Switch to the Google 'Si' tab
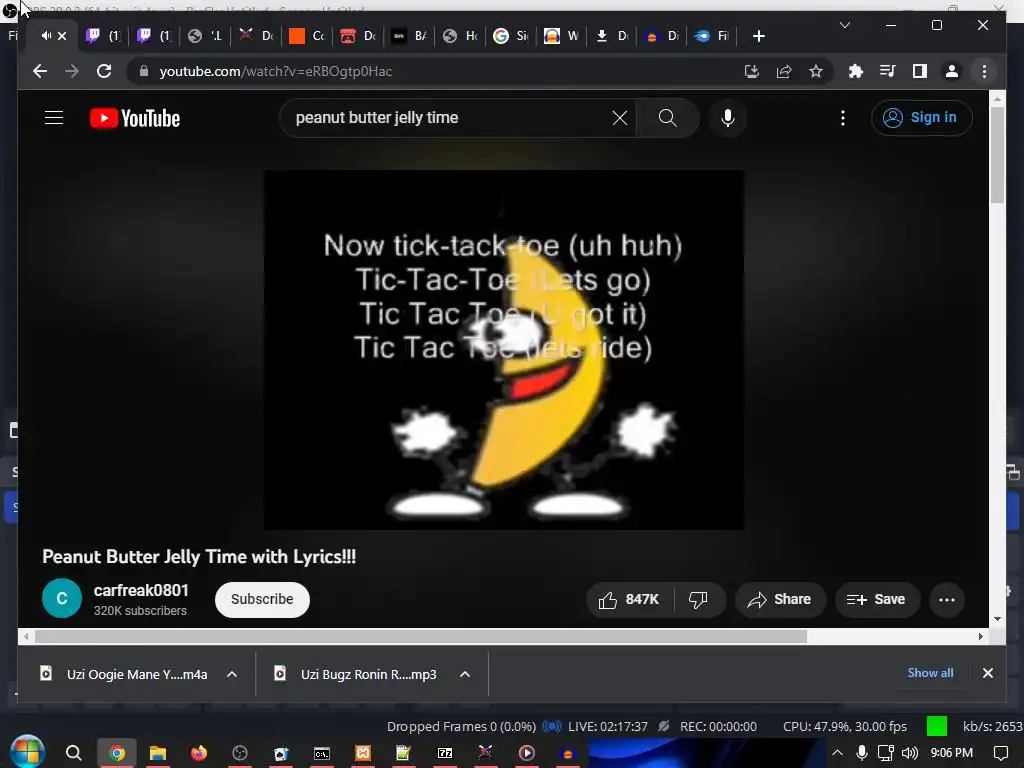The image size is (1024, 768). 511,36
